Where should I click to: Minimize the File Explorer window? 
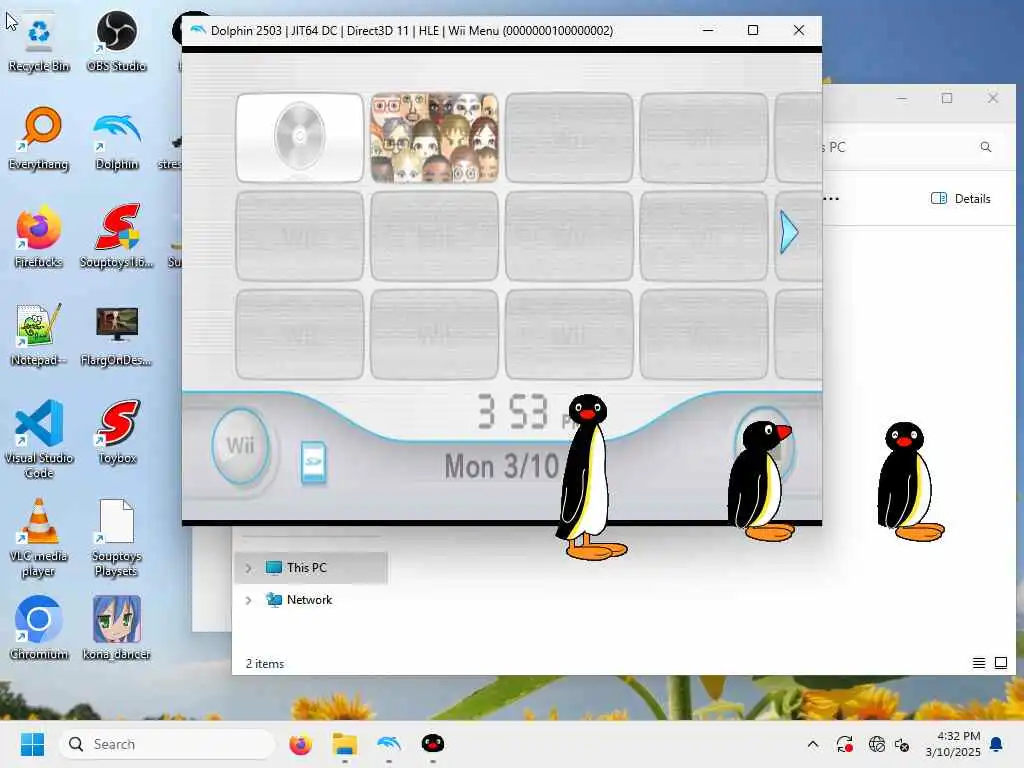coord(901,98)
